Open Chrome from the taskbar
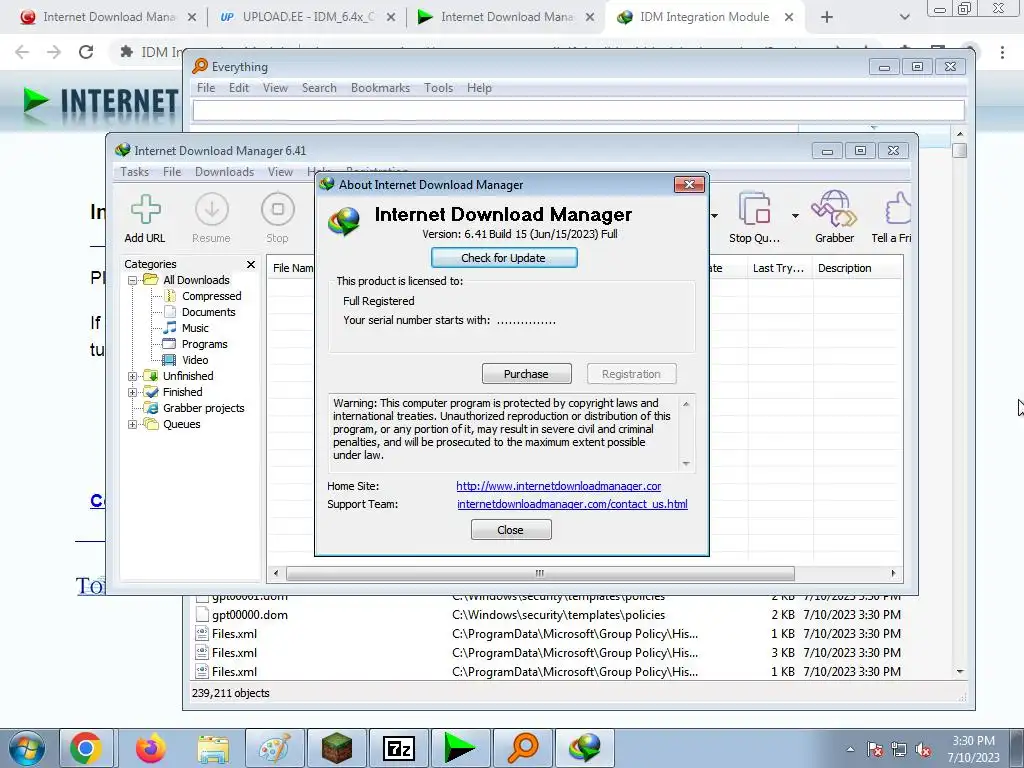Viewport: 1024px width, 768px height. point(86,748)
